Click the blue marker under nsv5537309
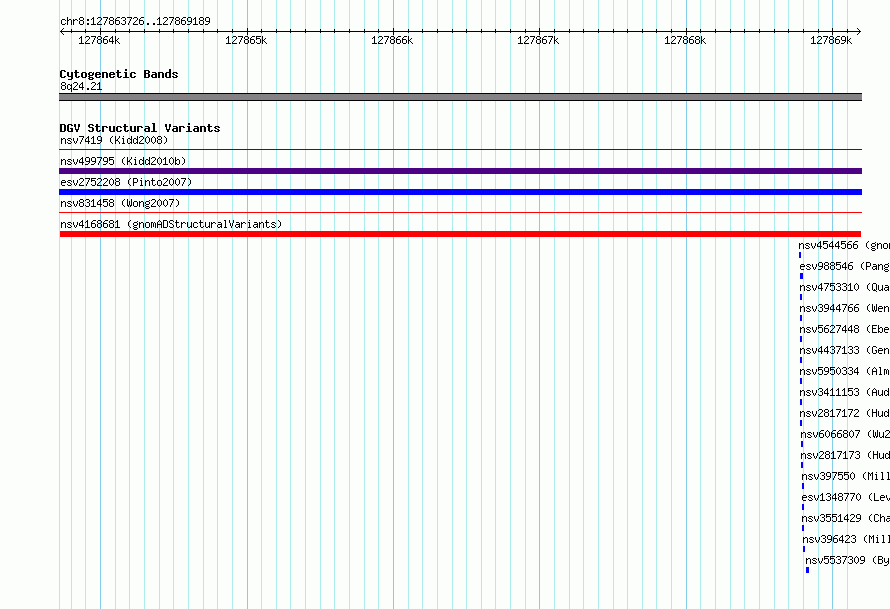The height and width of the screenshot is (609, 890). click(807, 570)
